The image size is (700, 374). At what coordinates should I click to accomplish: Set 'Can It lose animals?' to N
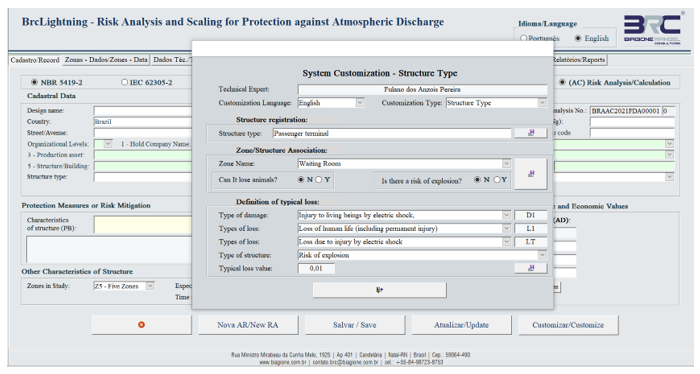tap(301, 179)
